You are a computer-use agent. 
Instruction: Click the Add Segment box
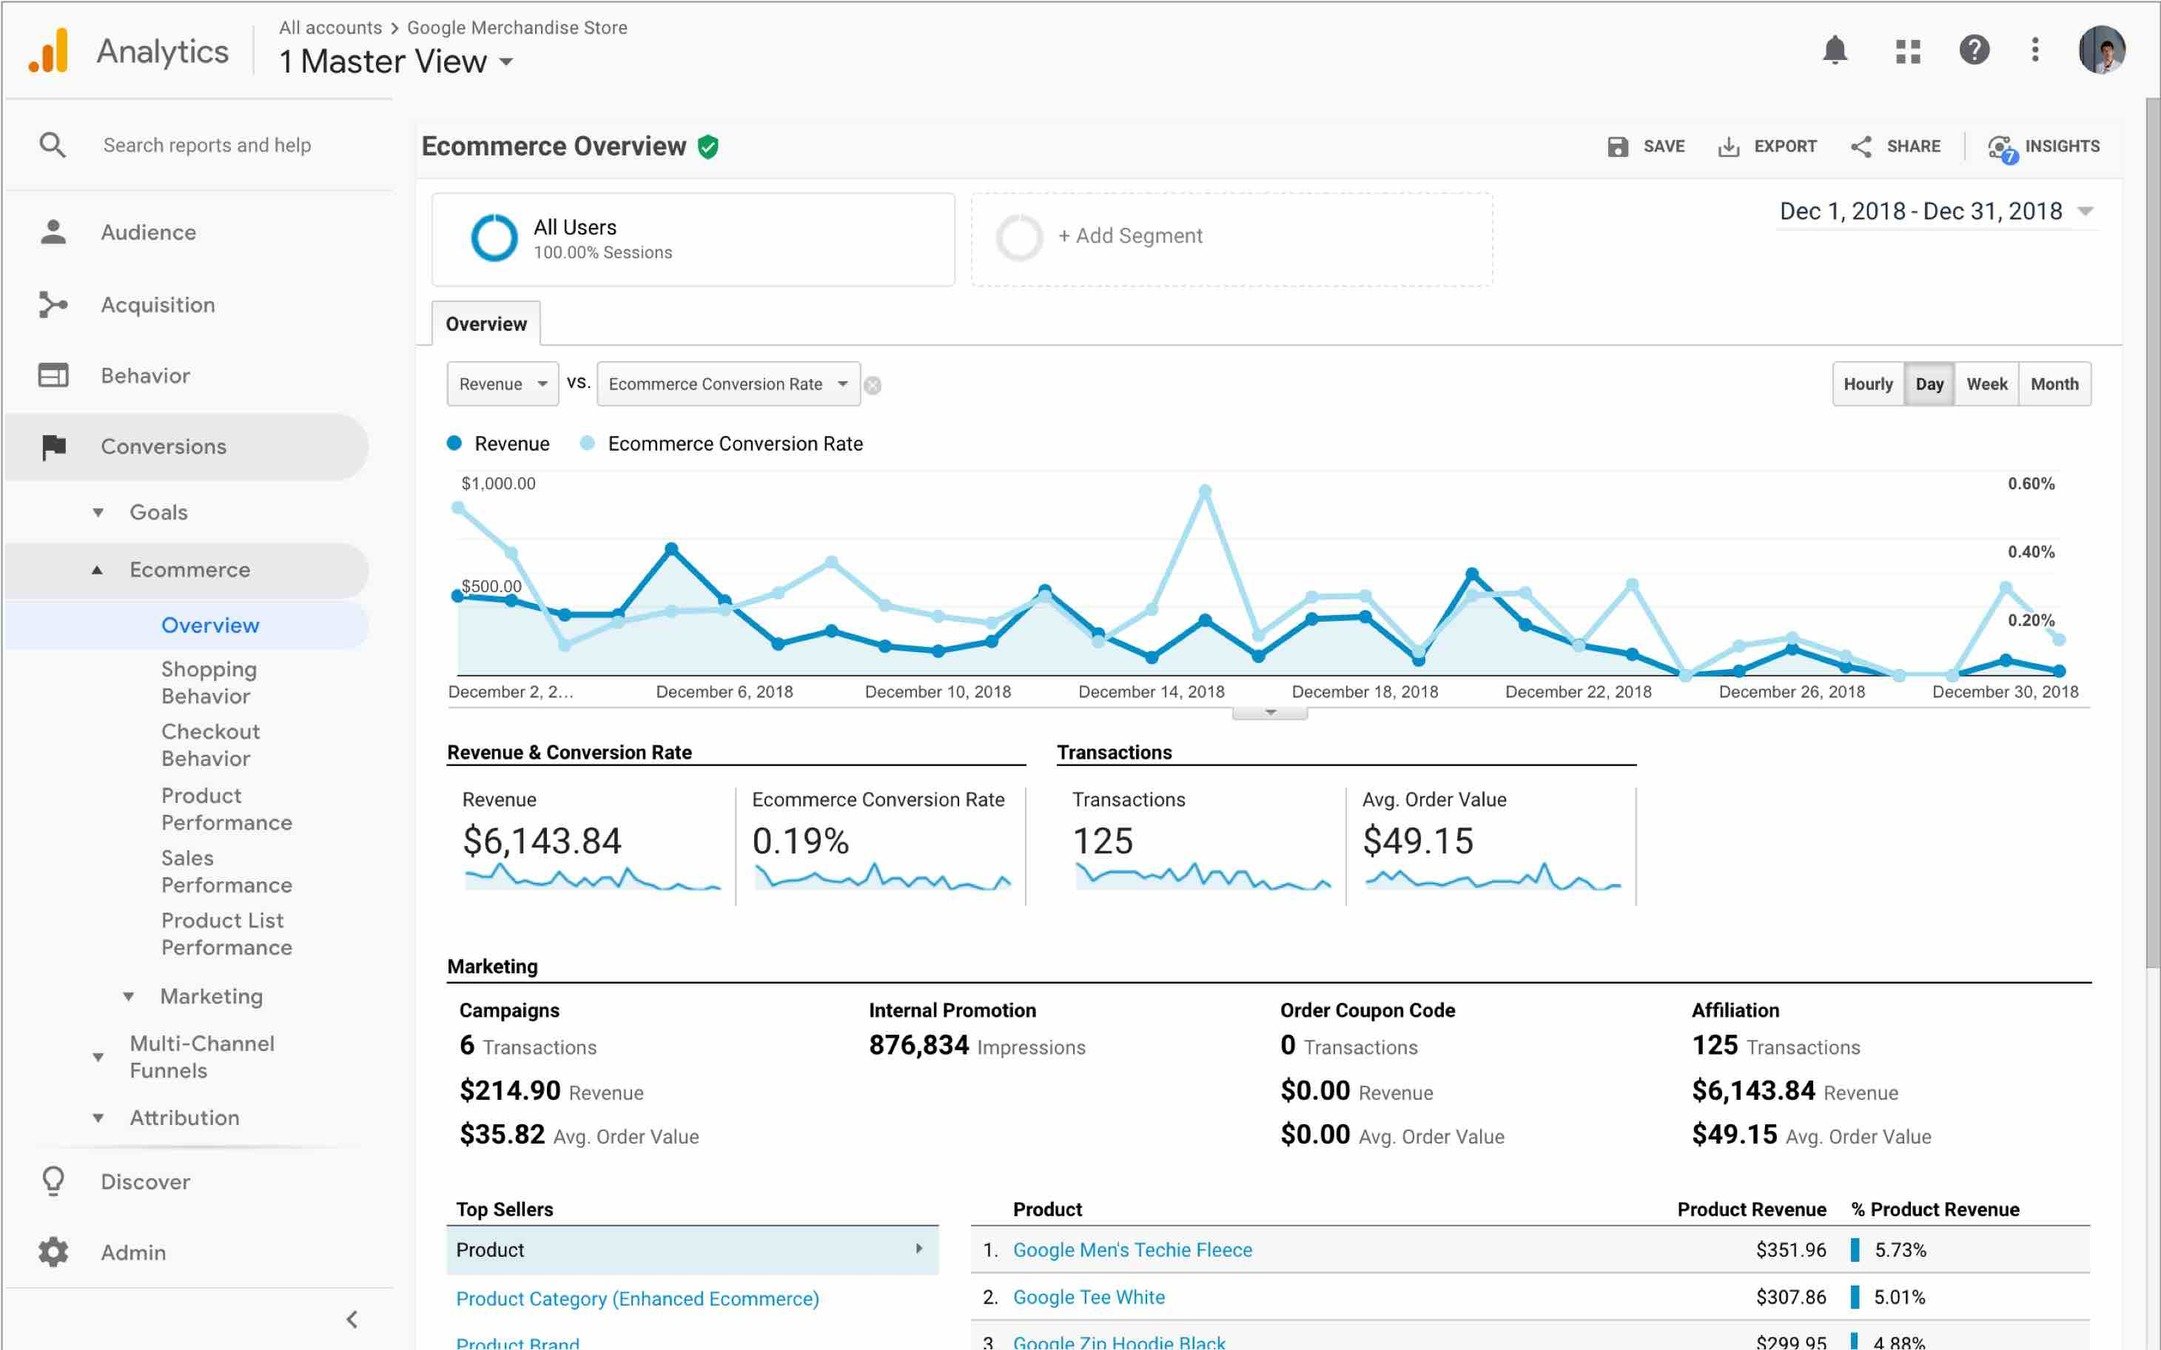pos(1230,237)
